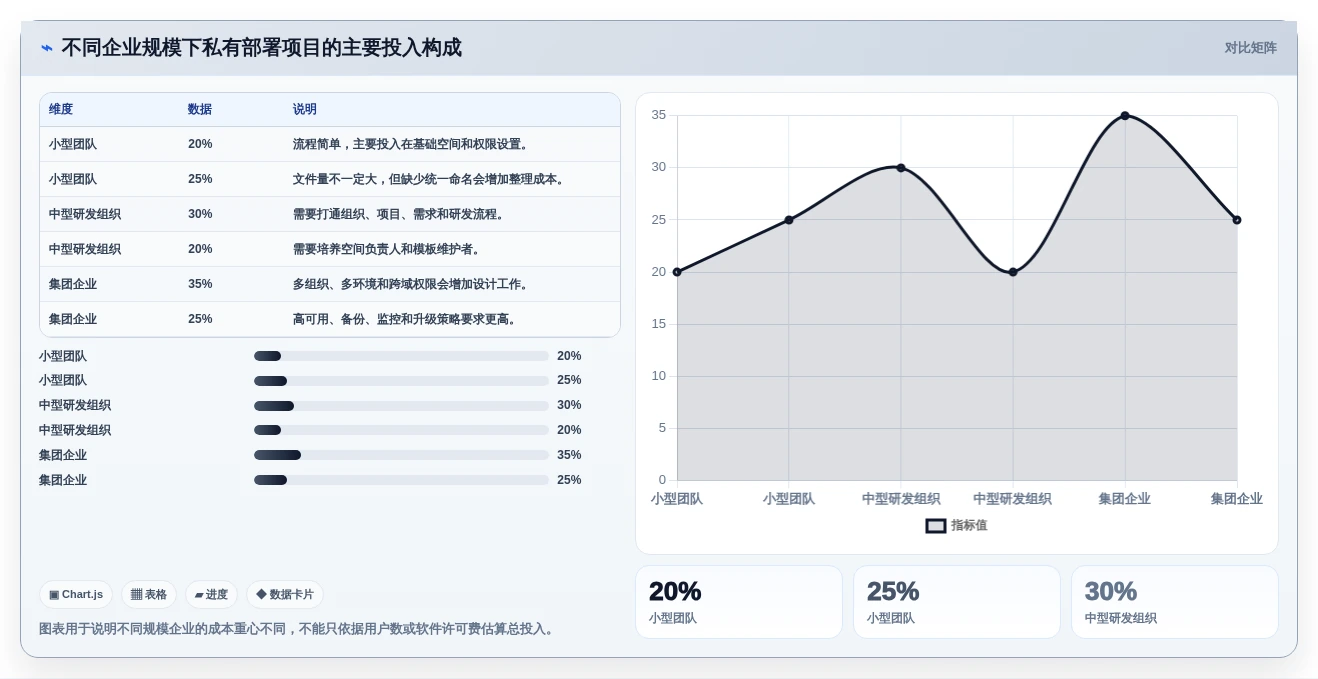Click the chart point at value 30

[901, 168]
